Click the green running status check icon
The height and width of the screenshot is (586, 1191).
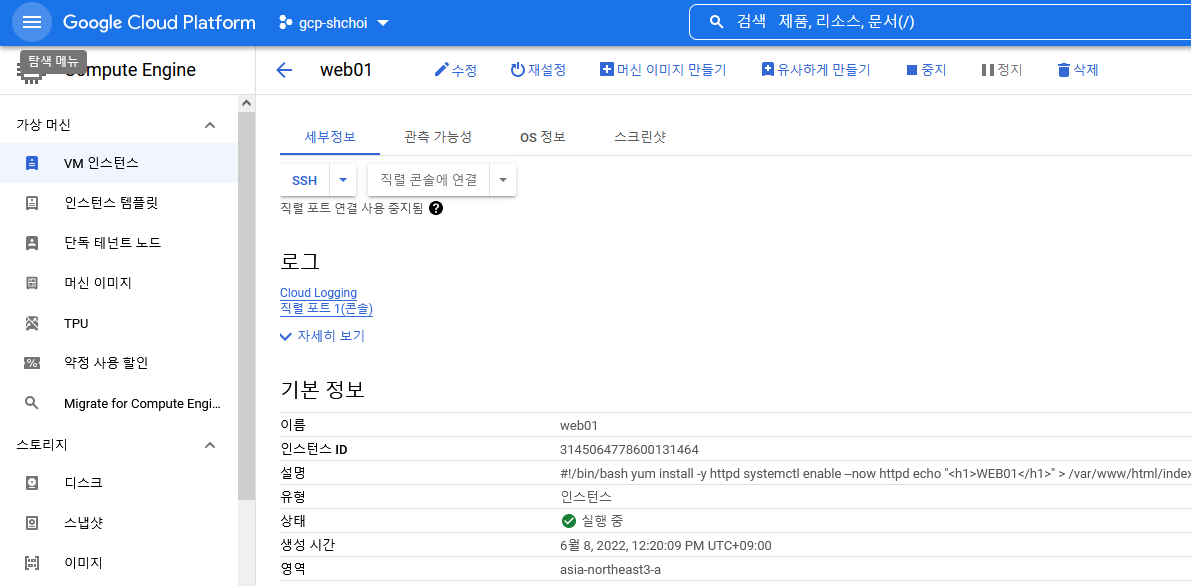click(567, 521)
